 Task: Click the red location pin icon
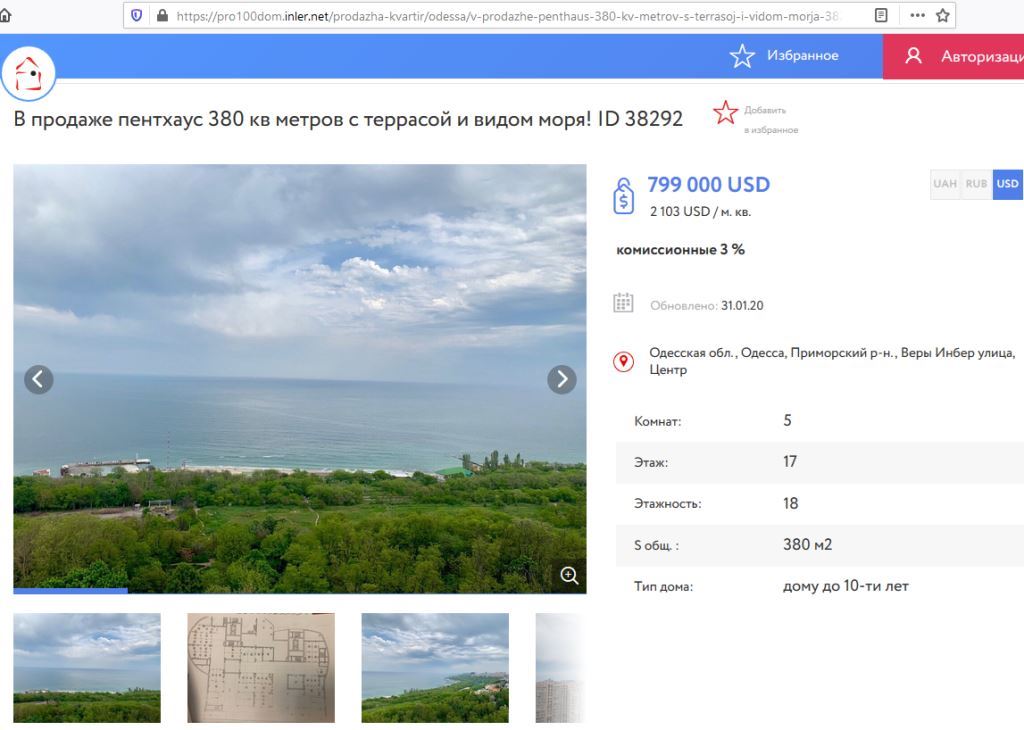(623, 362)
